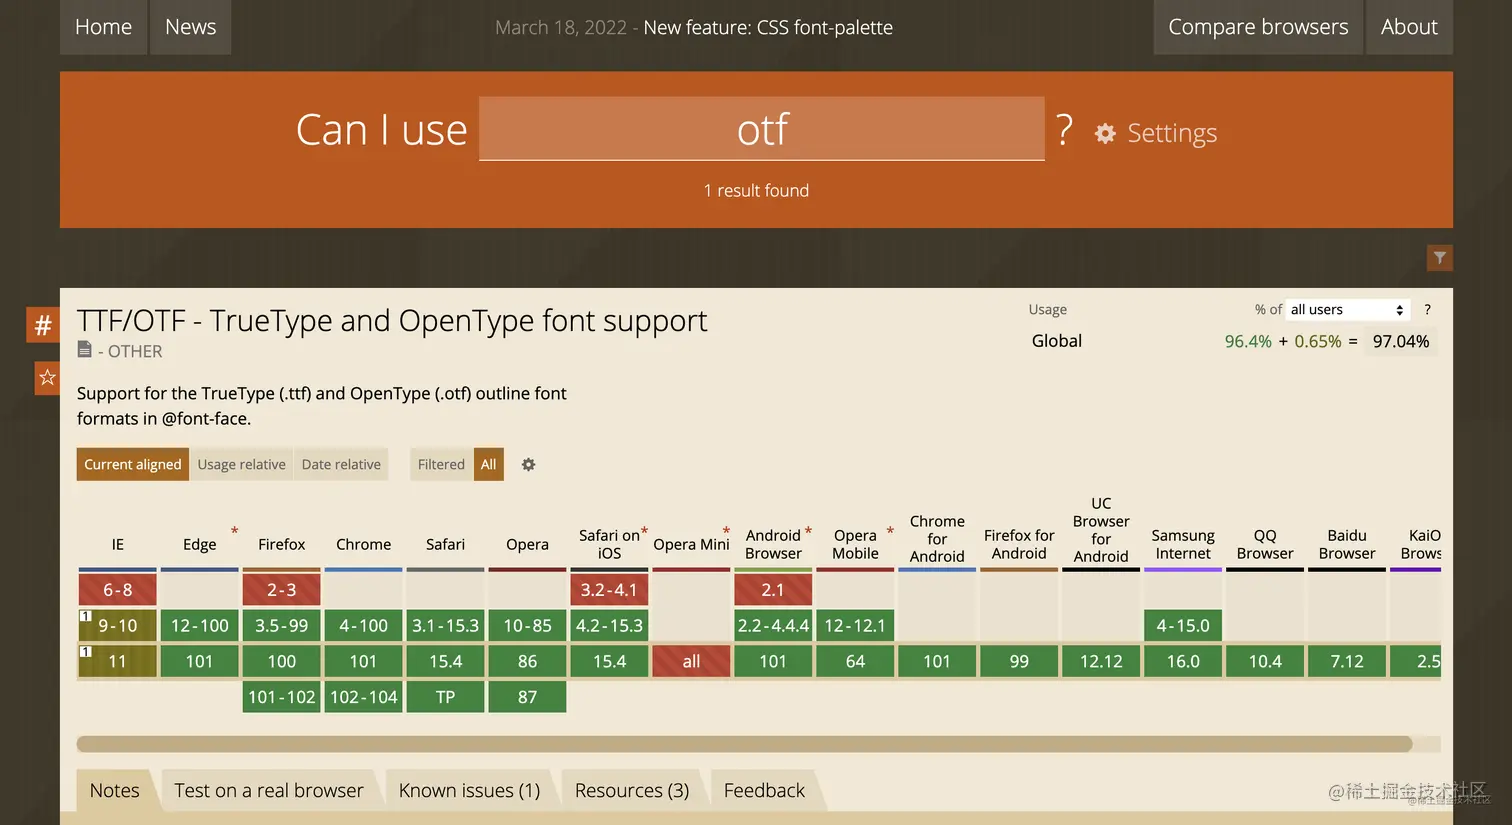Click Samsung Internet 4-15.0 cell
This screenshot has height=825, width=1512.
point(1183,626)
